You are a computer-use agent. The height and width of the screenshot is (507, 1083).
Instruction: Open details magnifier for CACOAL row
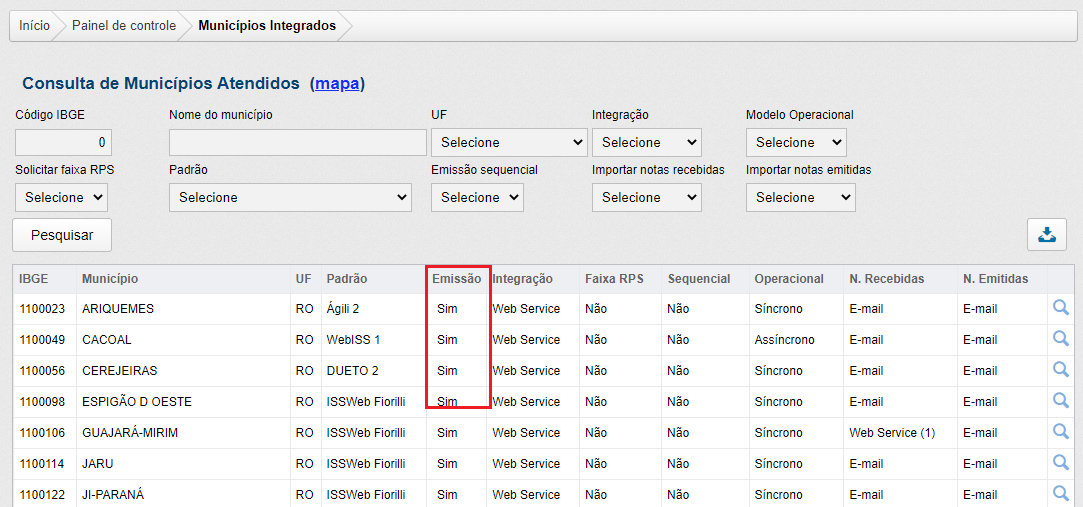(1060, 339)
